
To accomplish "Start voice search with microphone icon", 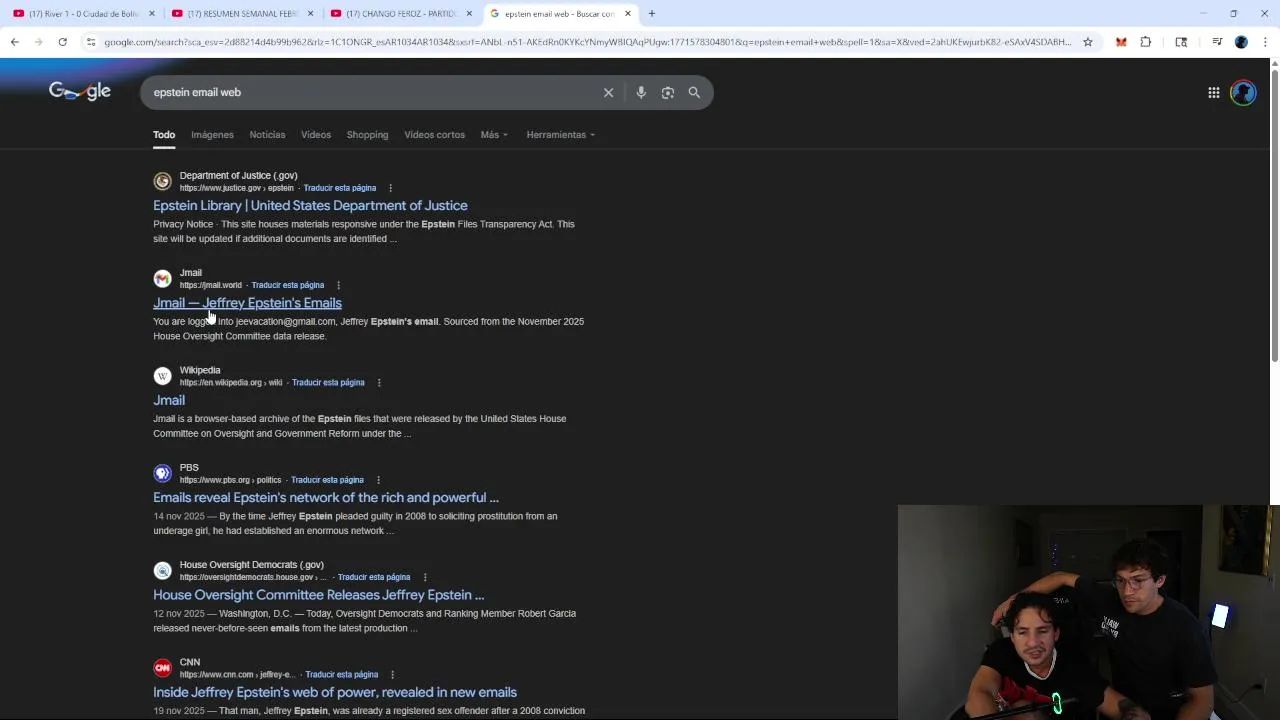I will 641,92.
